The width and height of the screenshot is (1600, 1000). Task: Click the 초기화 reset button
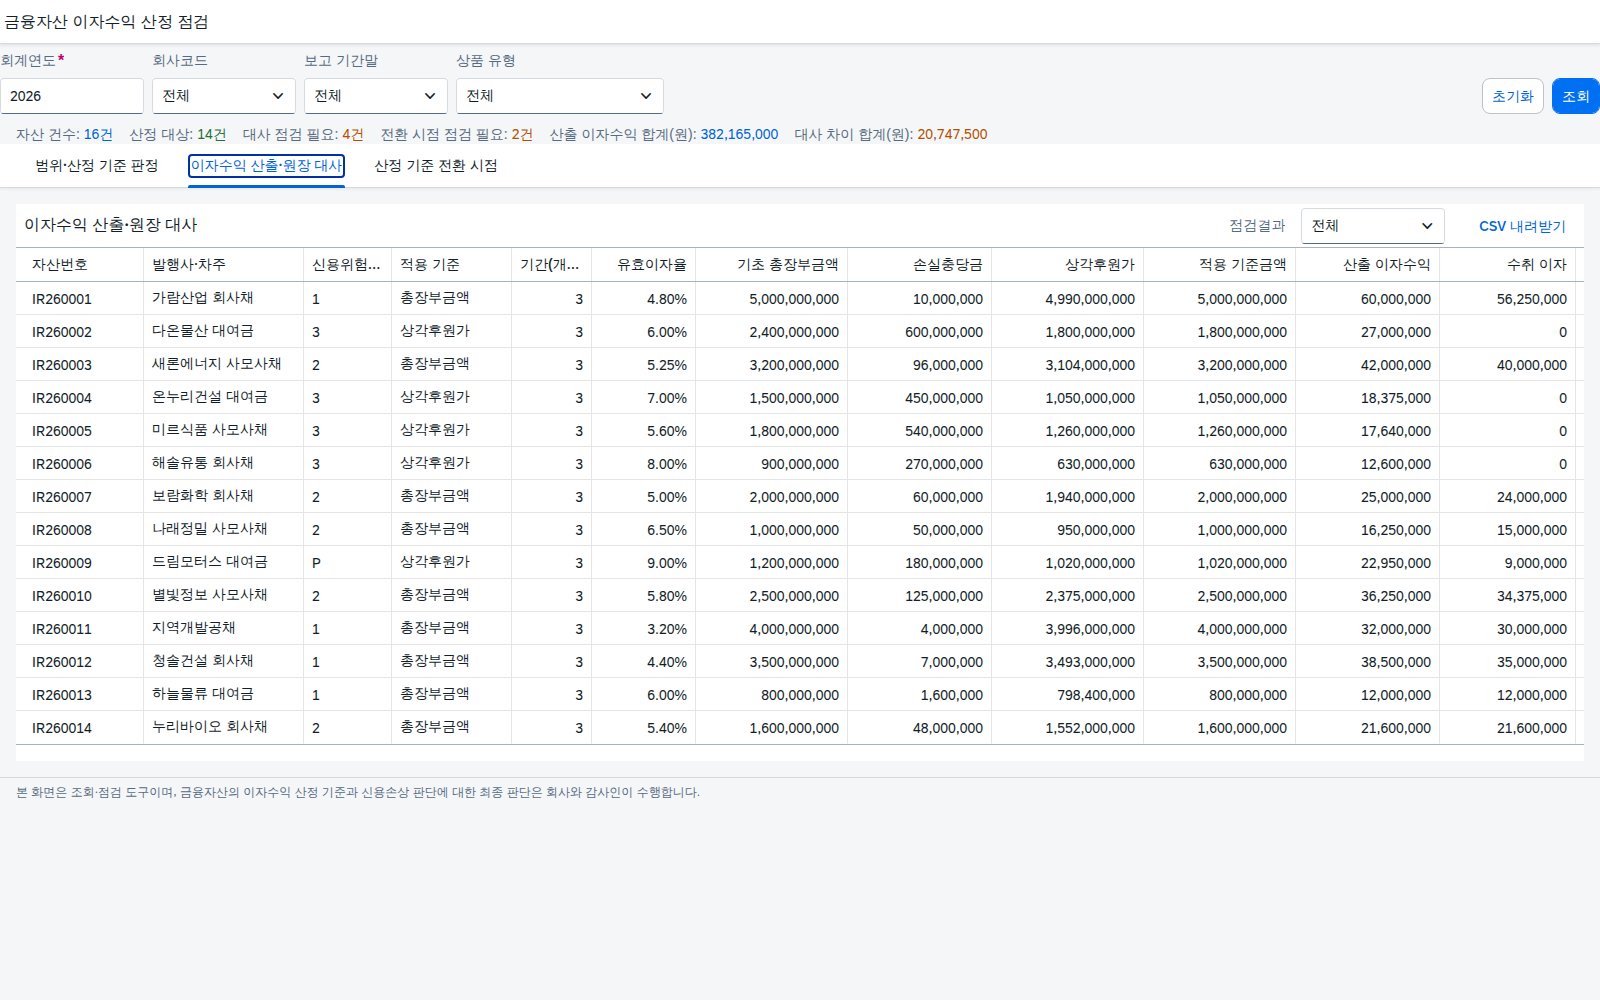pyautogui.click(x=1513, y=96)
